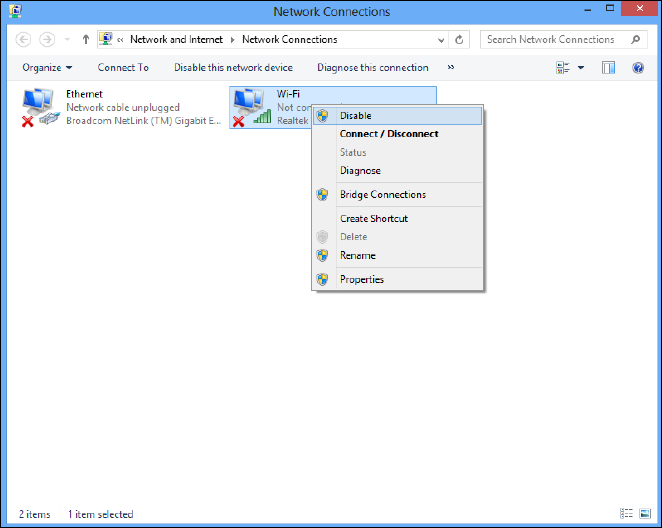662x528 pixels.
Task: Click the '2 items' status bar text
Action: click(x=34, y=514)
